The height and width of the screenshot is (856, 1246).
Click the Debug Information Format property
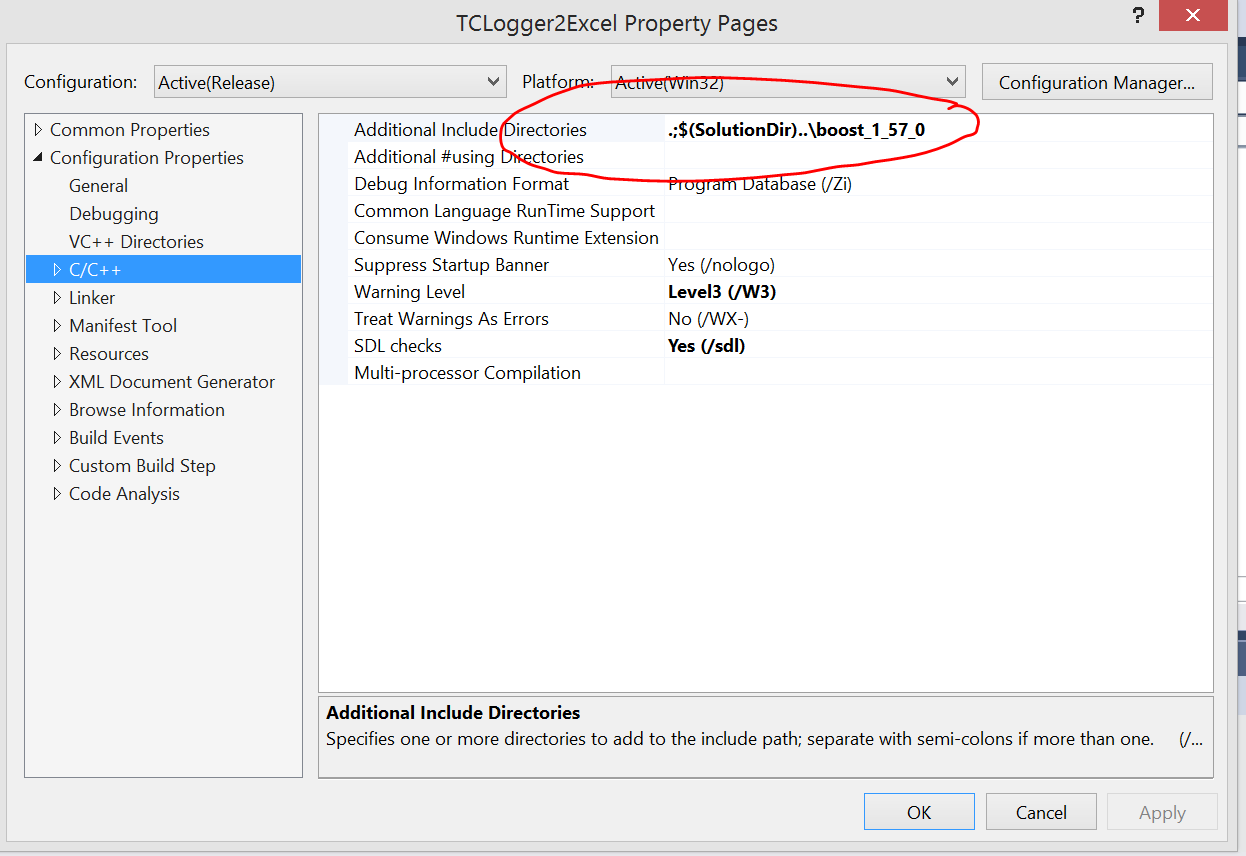tap(462, 184)
